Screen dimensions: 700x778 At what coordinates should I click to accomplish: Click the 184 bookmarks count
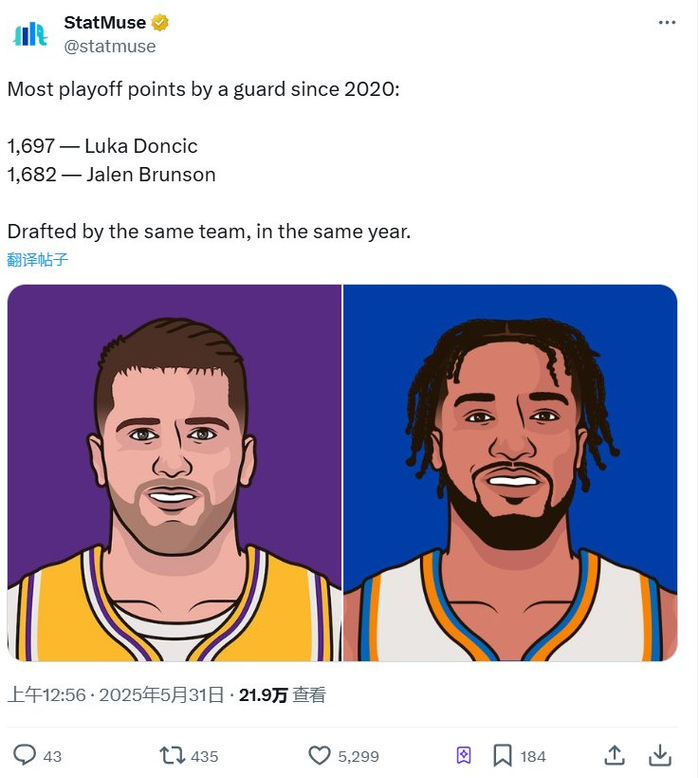click(533, 756)
